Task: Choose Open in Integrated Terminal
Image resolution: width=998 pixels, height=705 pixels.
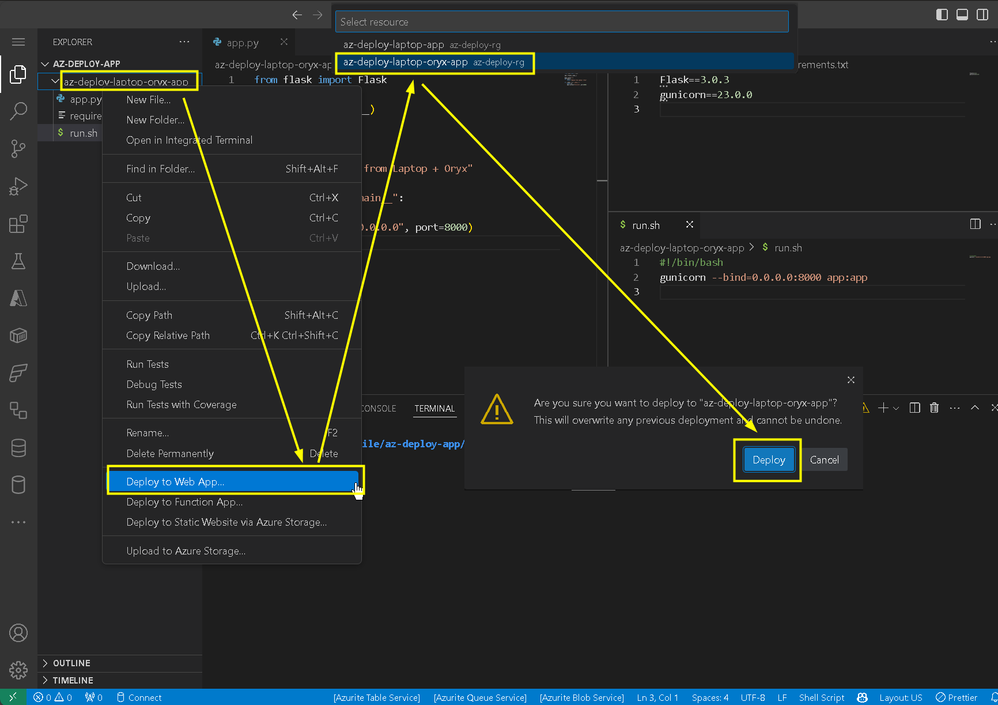Action: click(233, 140)
